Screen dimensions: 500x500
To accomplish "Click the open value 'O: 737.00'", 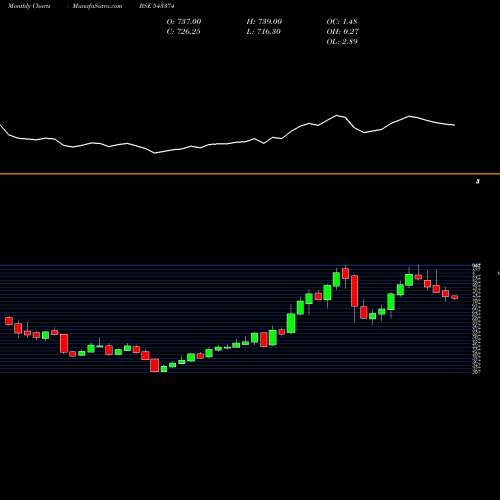I will 184,22.
